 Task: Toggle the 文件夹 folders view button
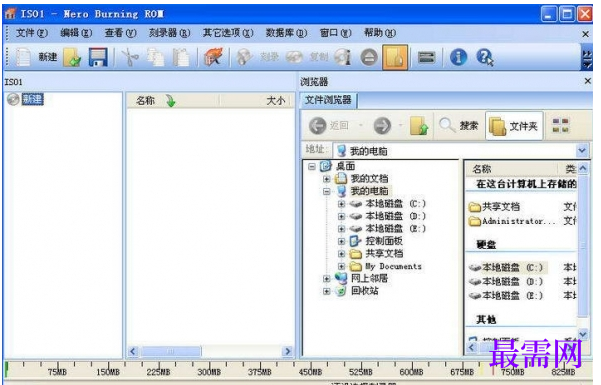(x=514, y=126)
